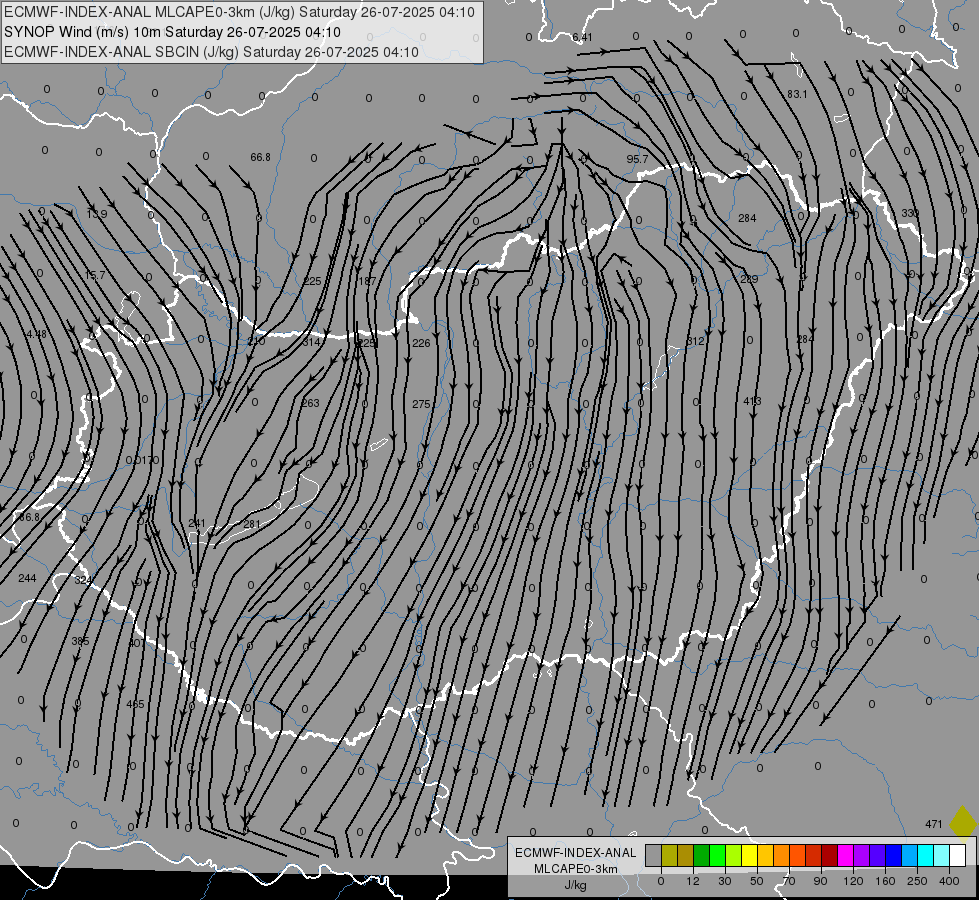This screenshot has width=979, height=900.
Task: Pick the pure yellow legend swatch
Action: [x=750, y=856]
